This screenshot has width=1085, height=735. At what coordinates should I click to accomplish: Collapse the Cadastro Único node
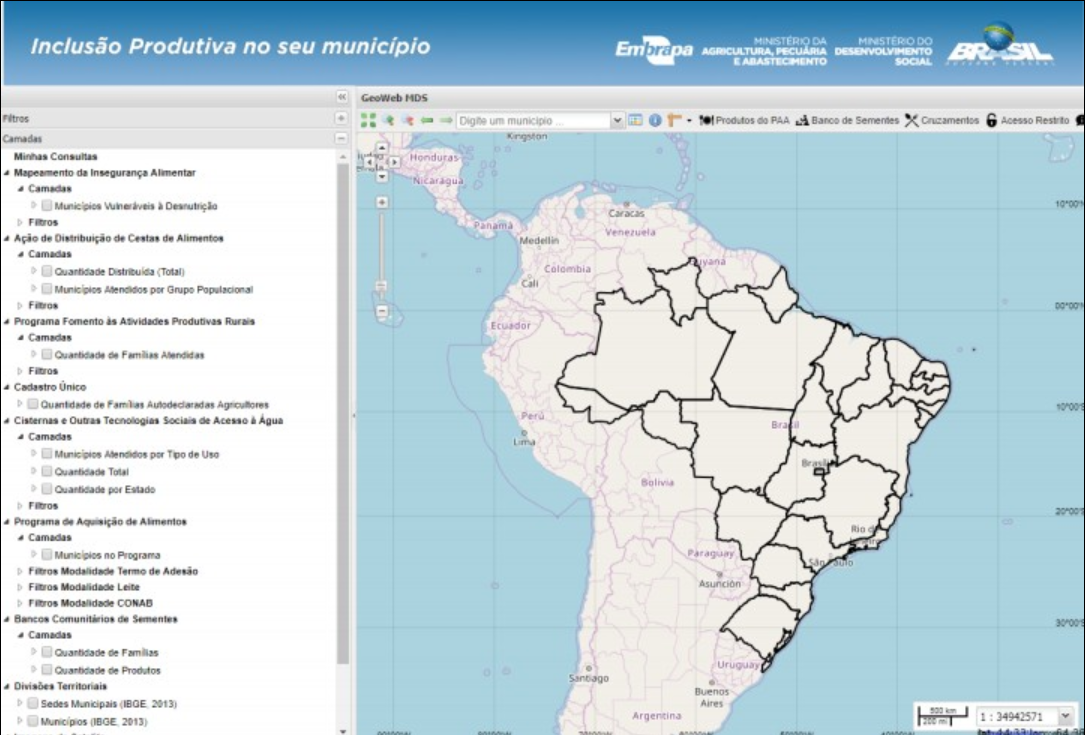(7, 388)
